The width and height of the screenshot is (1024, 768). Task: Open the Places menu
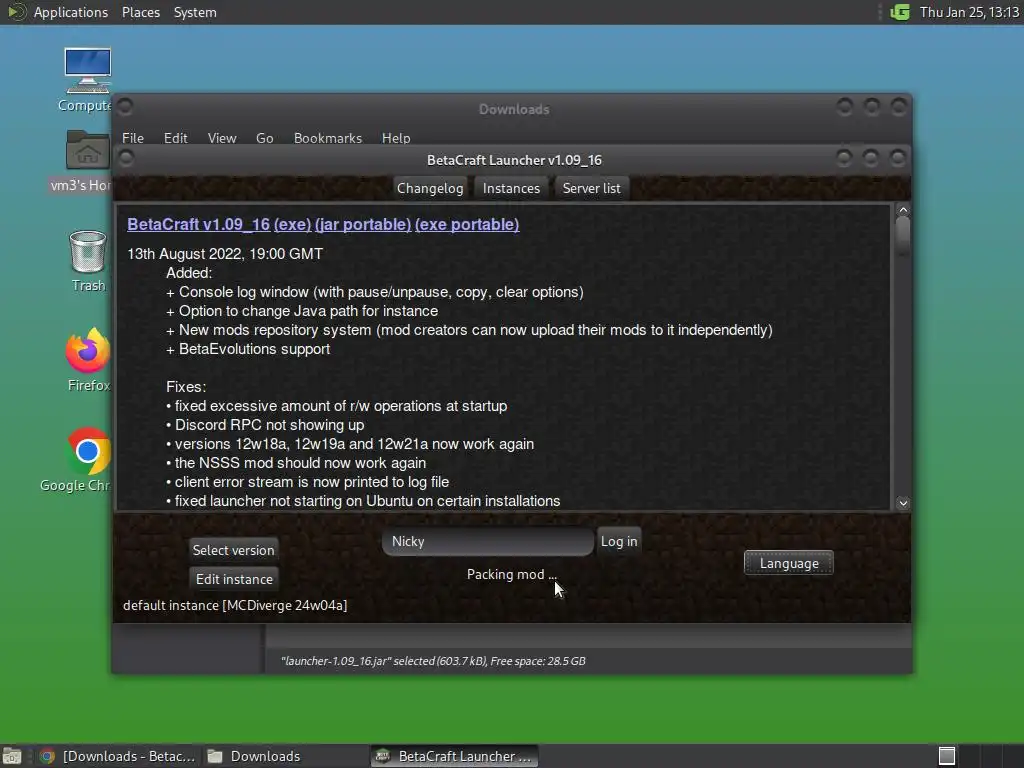(140, 12)
